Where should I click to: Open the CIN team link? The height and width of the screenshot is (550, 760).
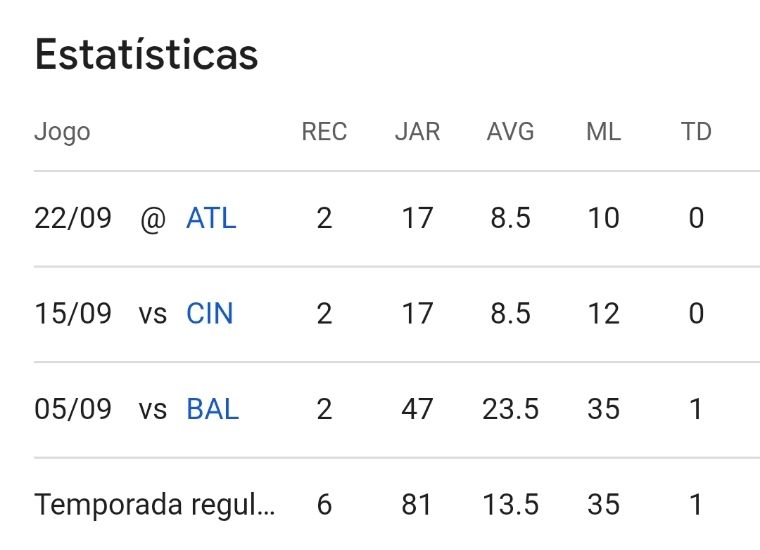coord(209,314)
